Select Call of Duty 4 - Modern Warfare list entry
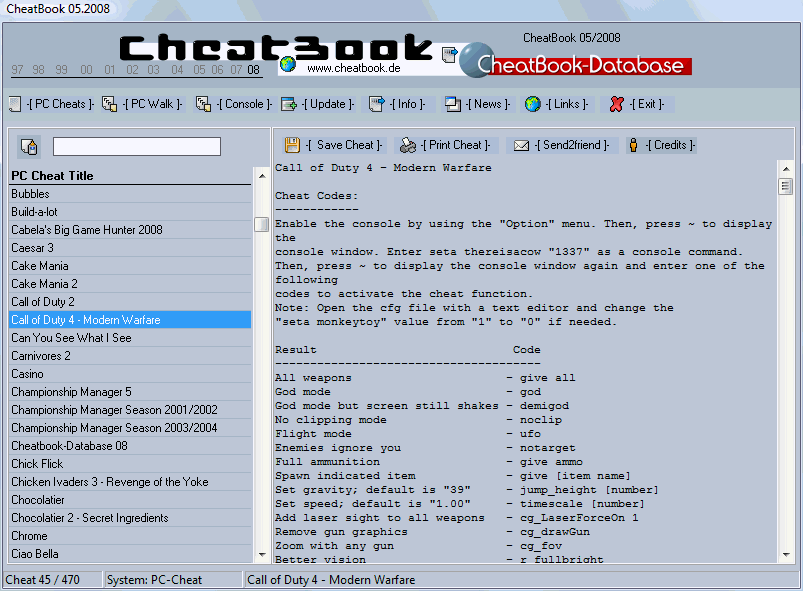Screen dimensions: 803x591 131,320
